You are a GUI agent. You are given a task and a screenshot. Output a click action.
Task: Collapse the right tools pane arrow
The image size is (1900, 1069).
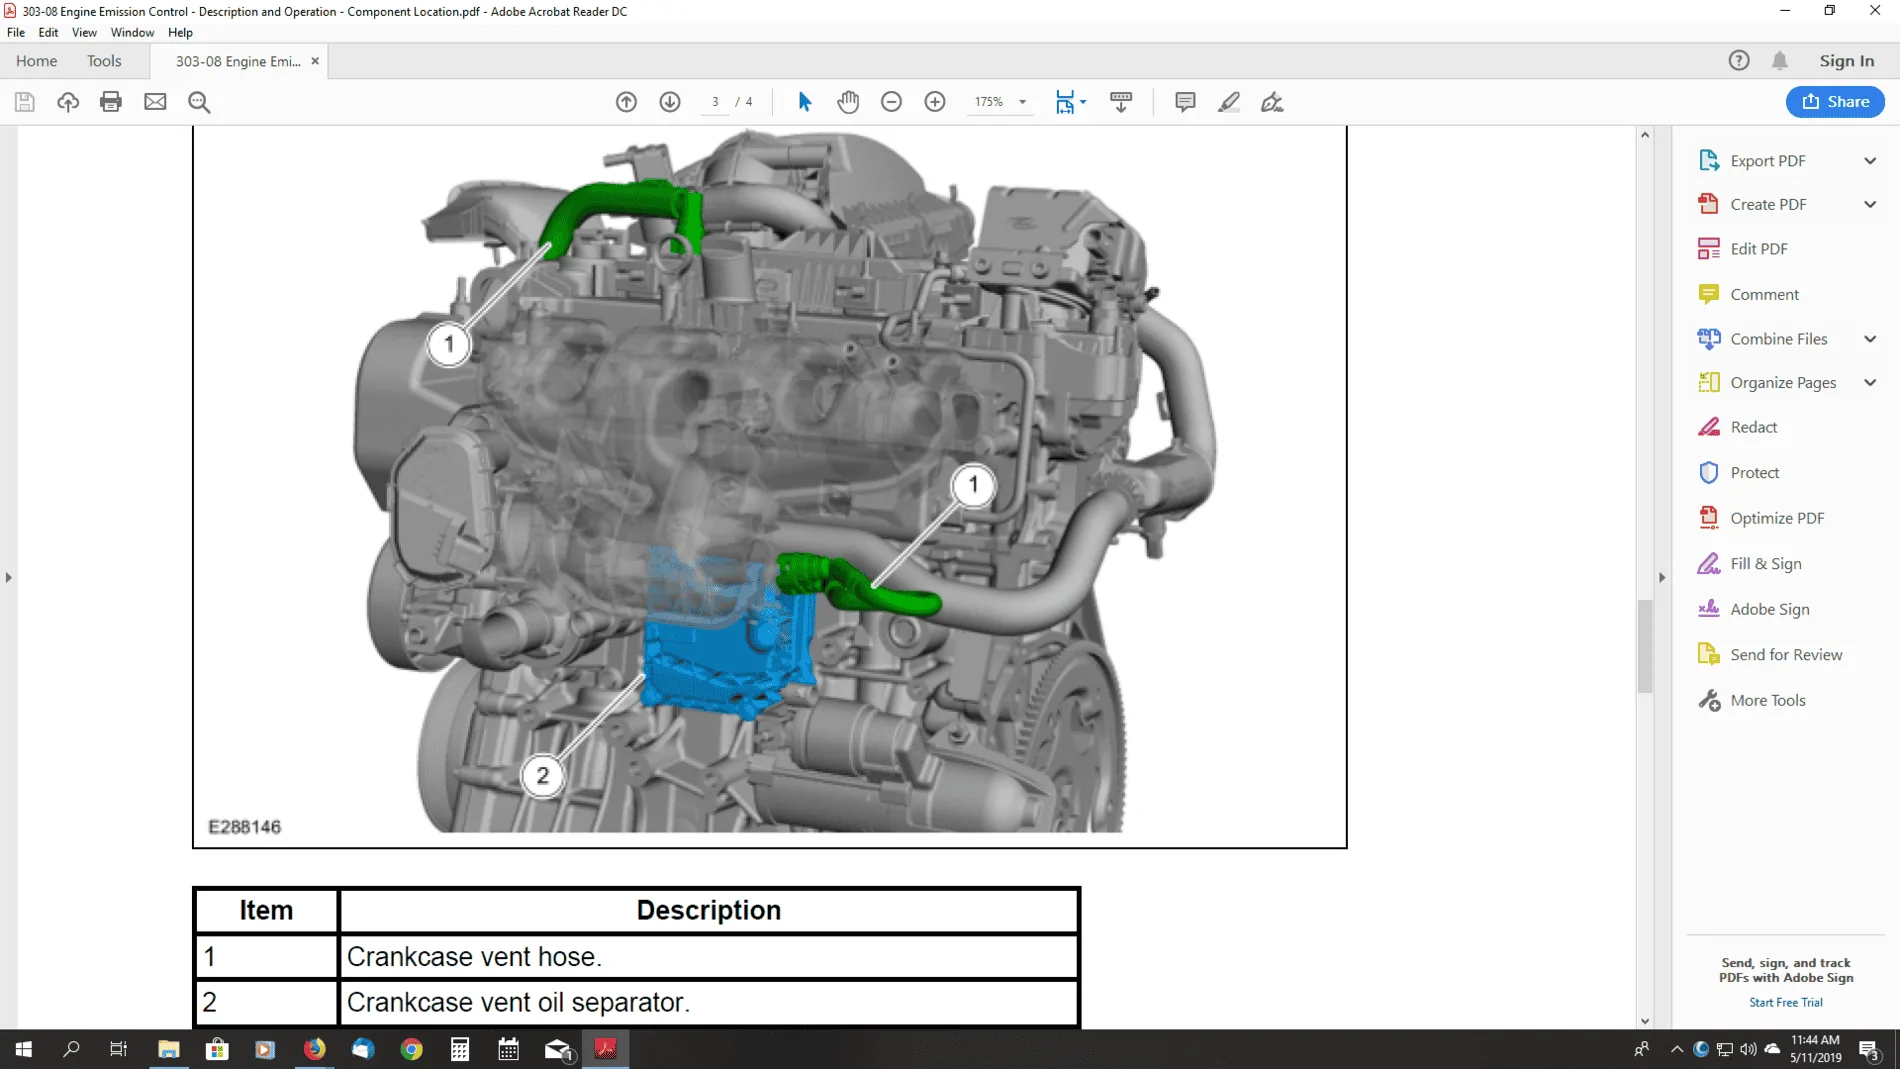coord(1662,577)
